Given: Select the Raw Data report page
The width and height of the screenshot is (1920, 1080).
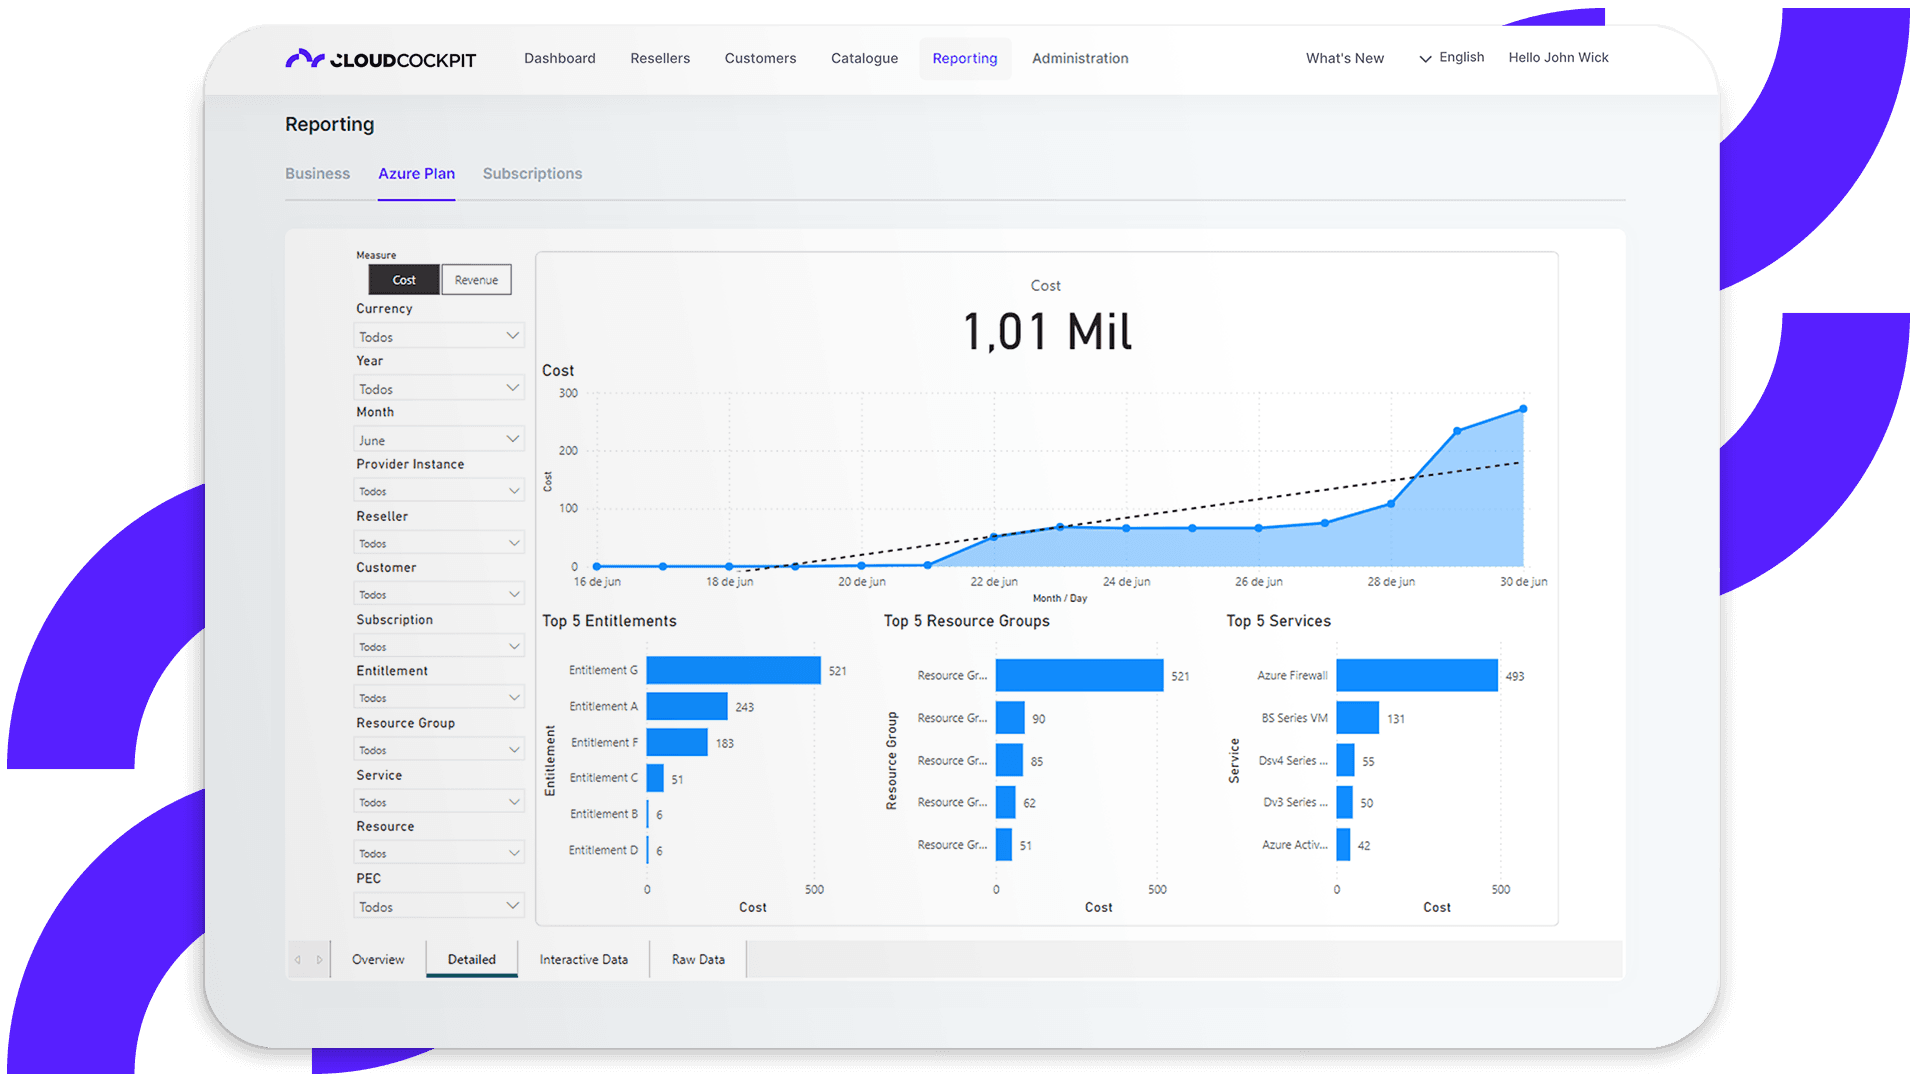Looking at the screenshot, I should point(698,960).
